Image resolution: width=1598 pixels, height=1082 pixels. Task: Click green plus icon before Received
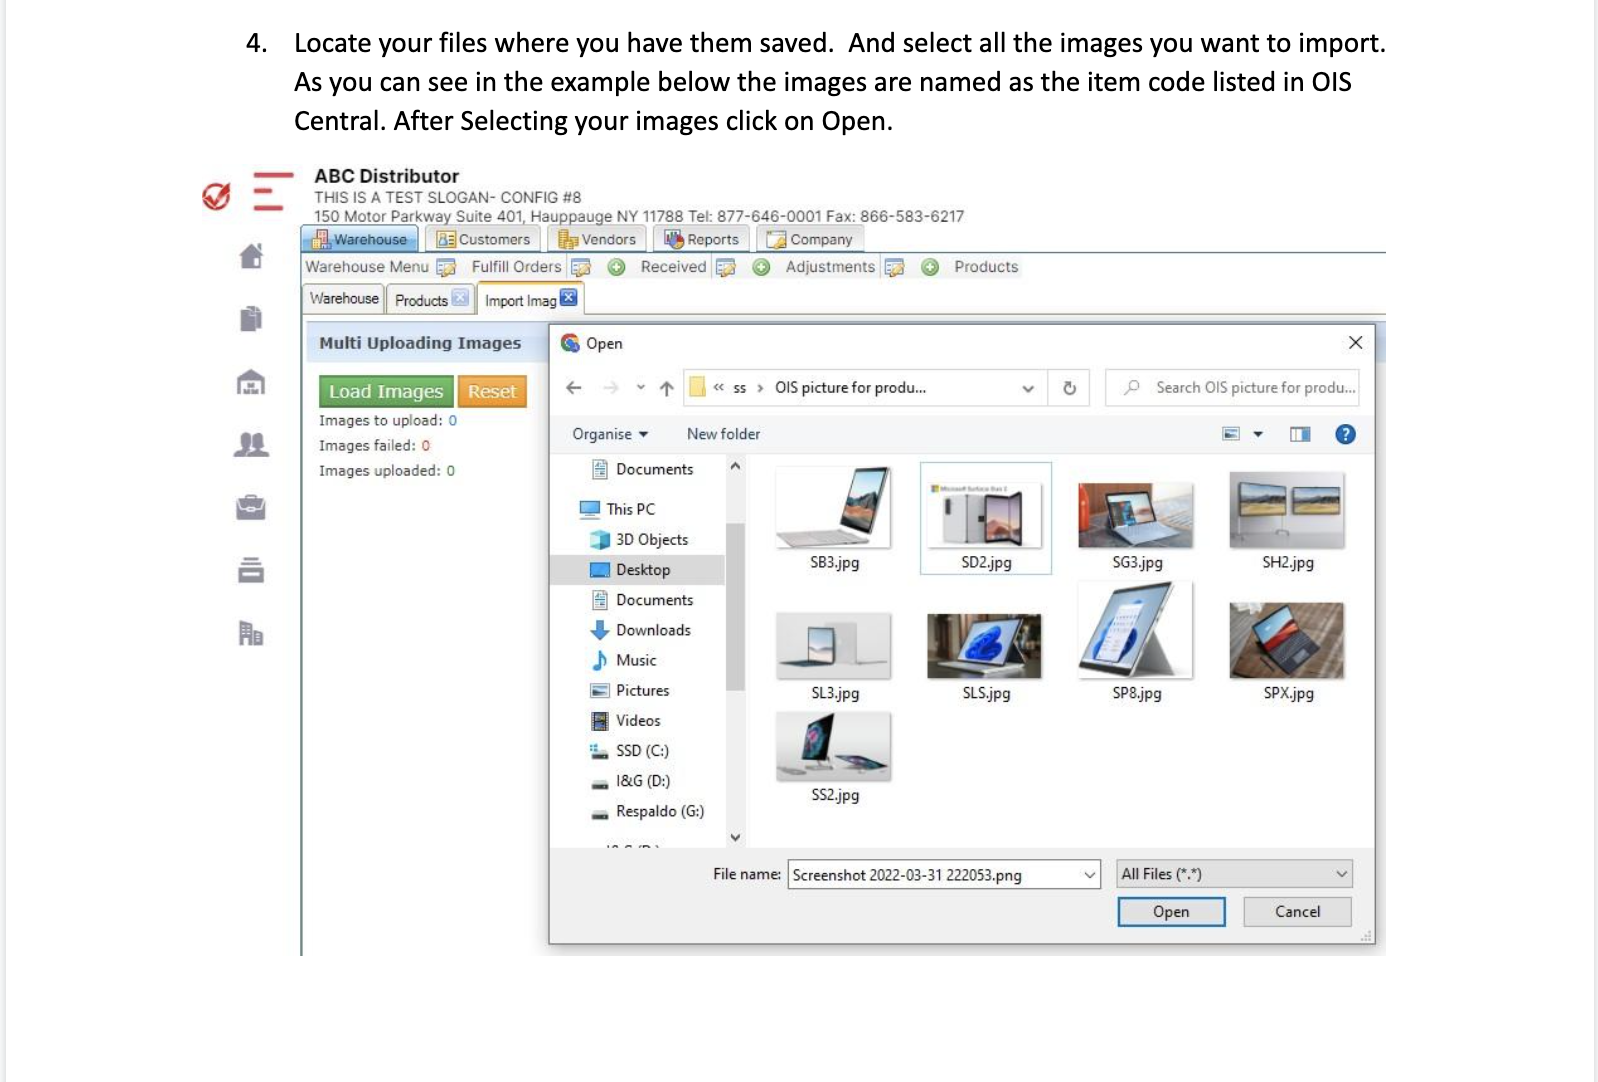pyautogui.click(x=617, y=267)
